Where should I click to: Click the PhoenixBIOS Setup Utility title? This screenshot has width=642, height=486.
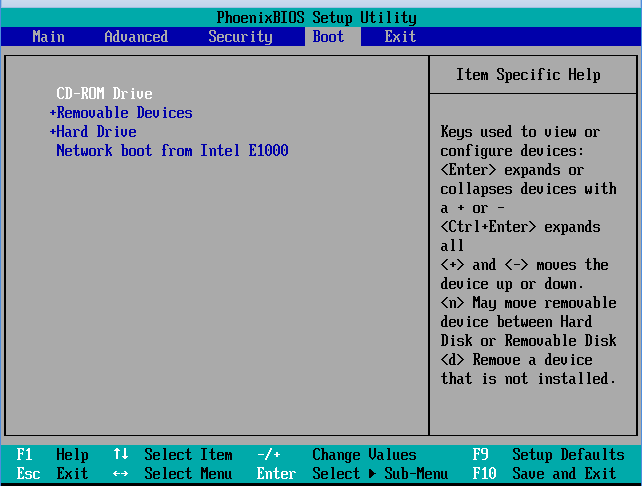(x=316, y=18)
